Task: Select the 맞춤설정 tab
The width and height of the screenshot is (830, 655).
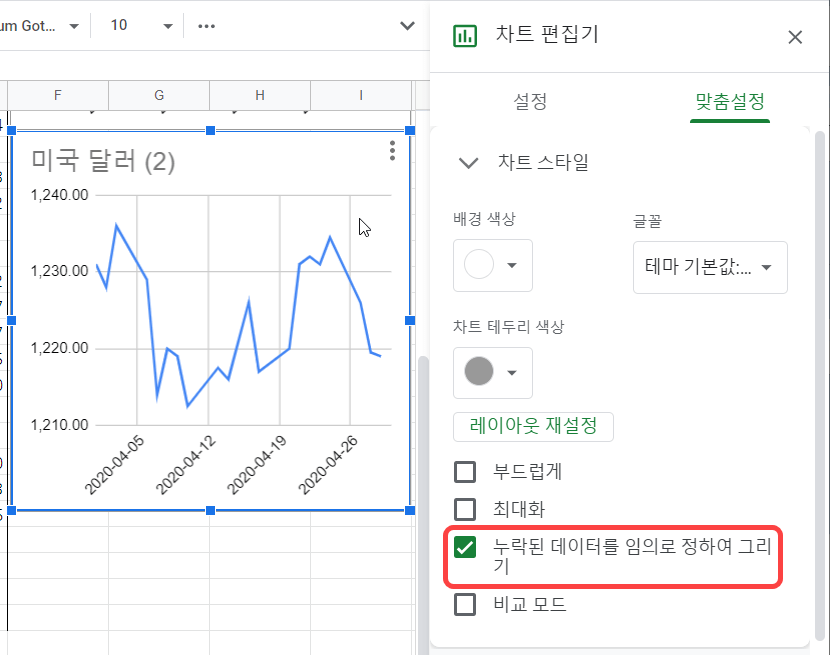Action: point(730,101)
